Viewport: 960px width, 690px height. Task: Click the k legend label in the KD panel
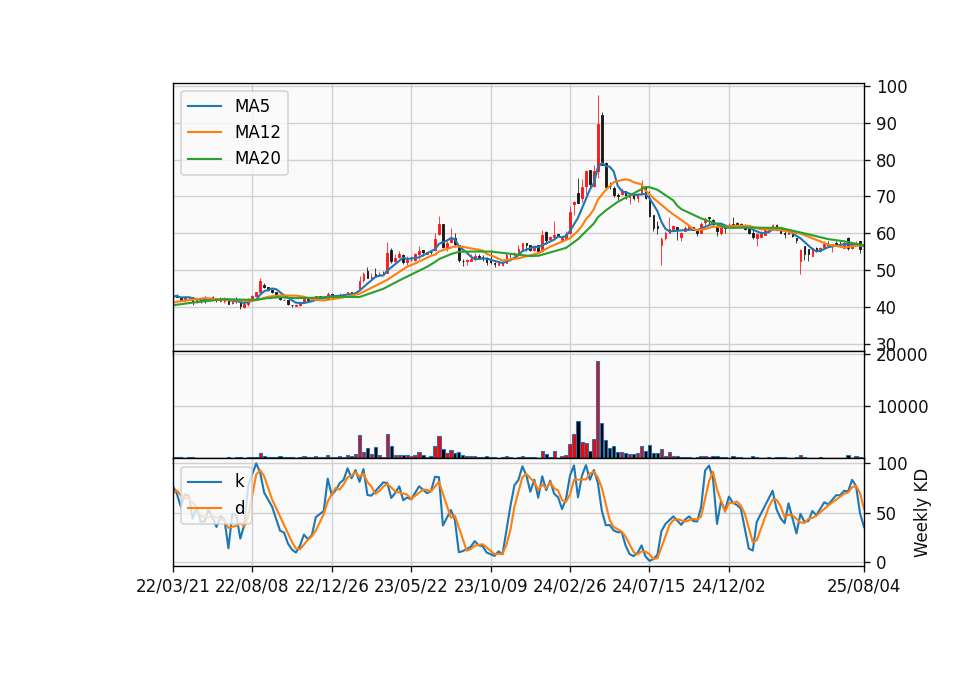239,481
